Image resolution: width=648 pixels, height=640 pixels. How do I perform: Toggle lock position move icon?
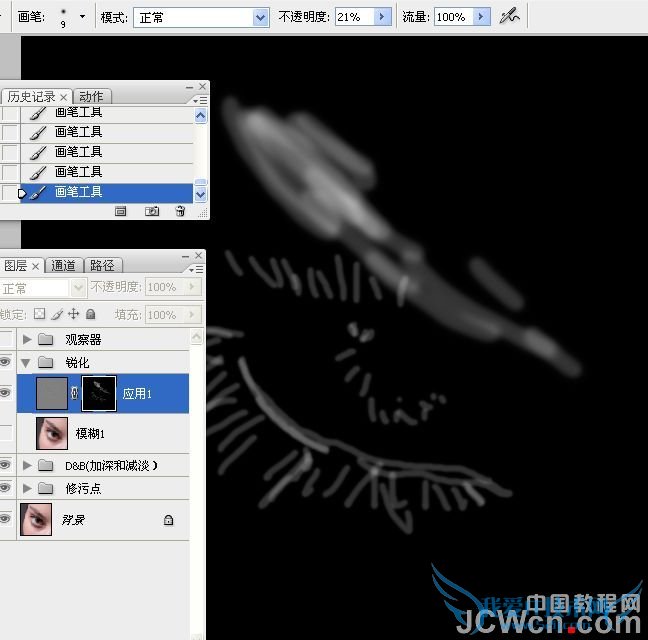point(74,314)
